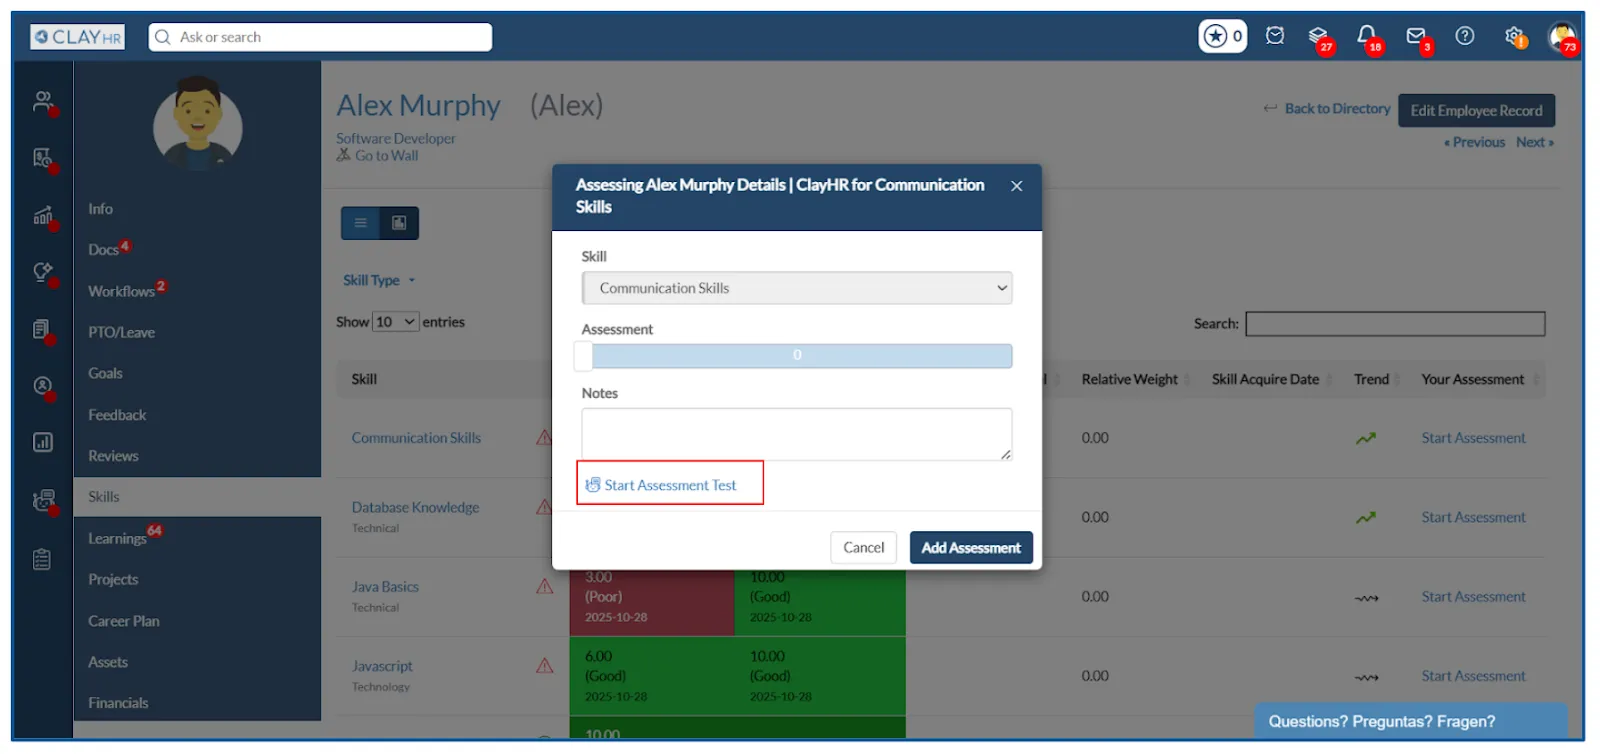Open the Database Knowledge skill link
This screenshot has height=754, width=1600.
[x=415, y=508]
